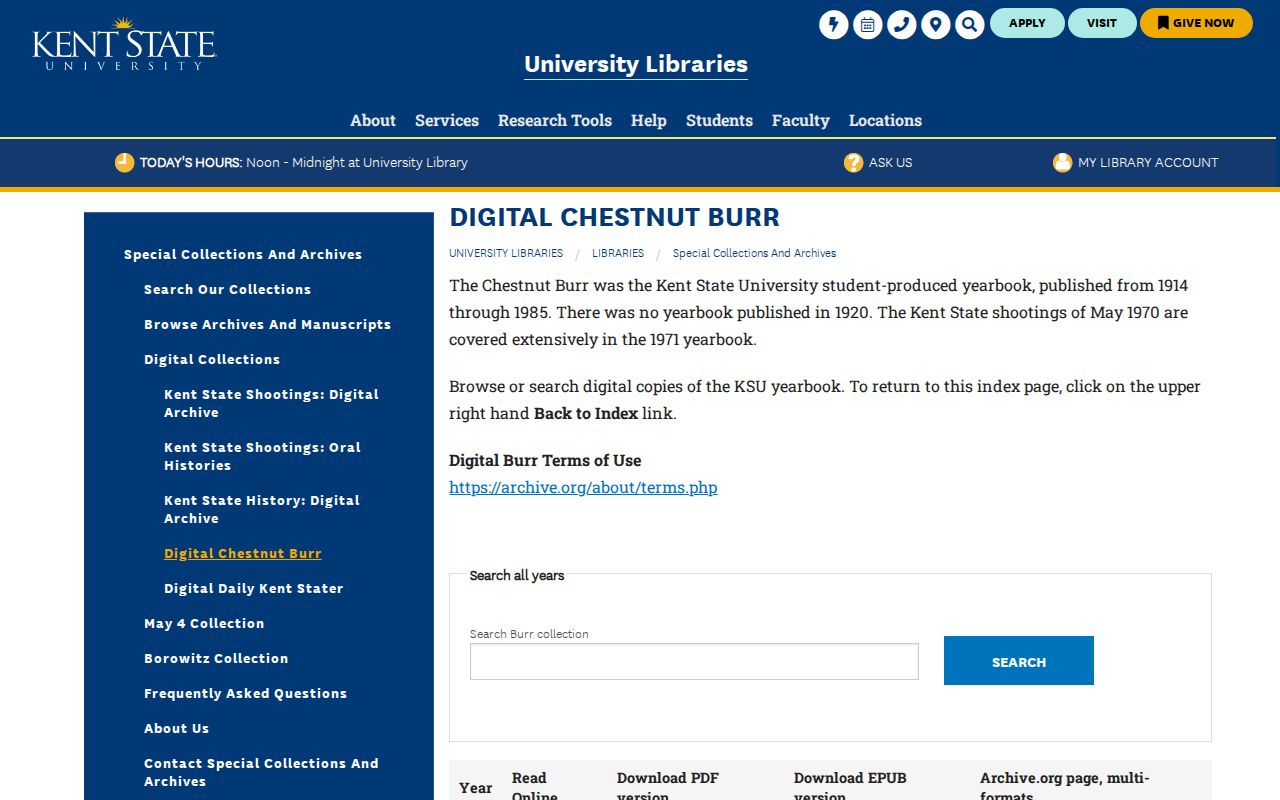Click the magnifying glass search icon

970,24
